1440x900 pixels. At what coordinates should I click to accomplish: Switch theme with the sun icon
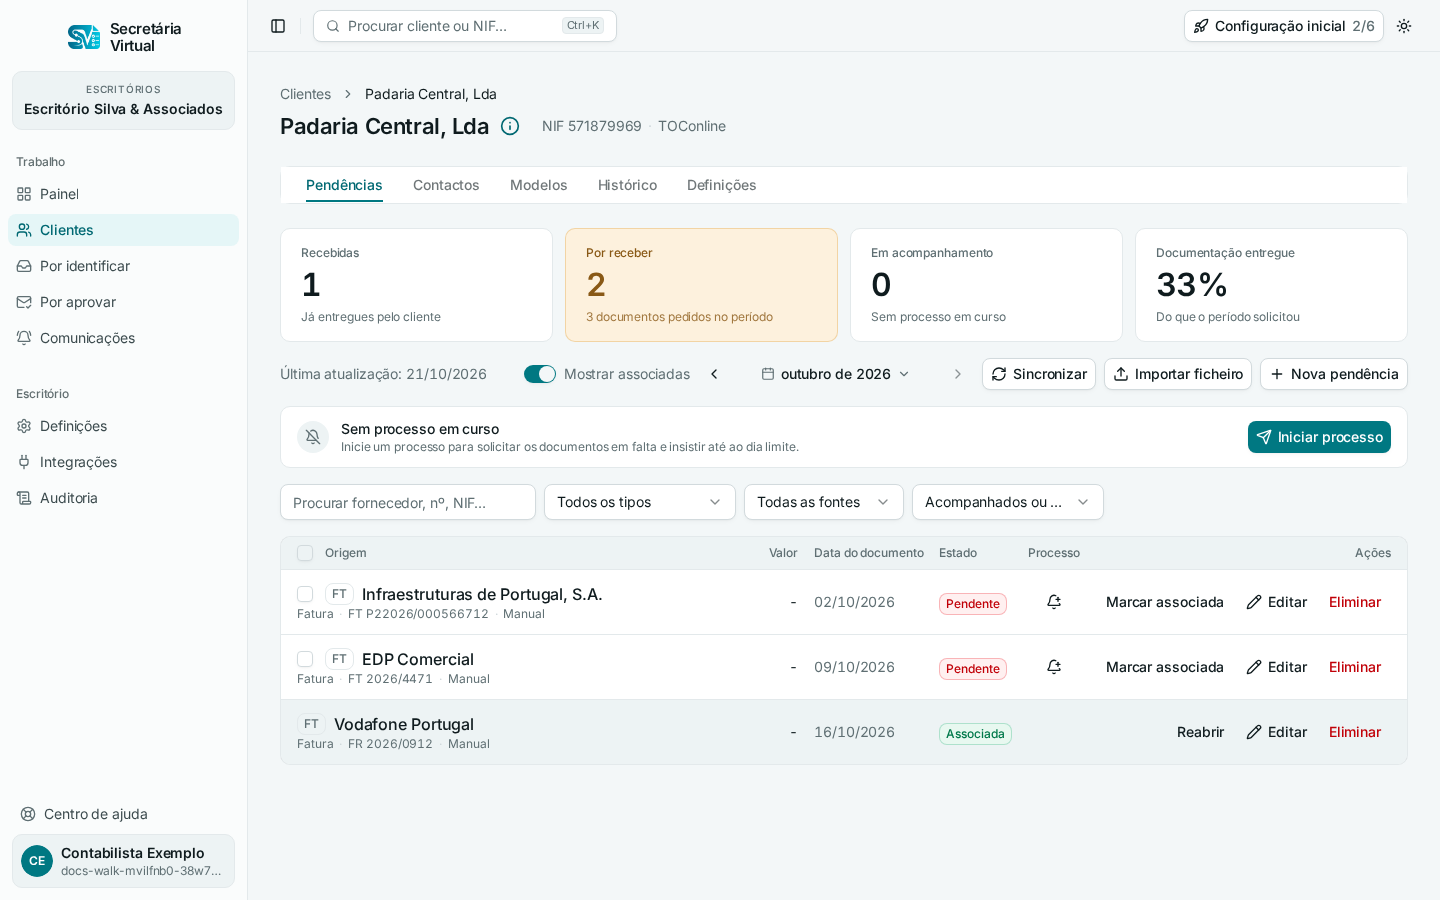coord(1404,26)
